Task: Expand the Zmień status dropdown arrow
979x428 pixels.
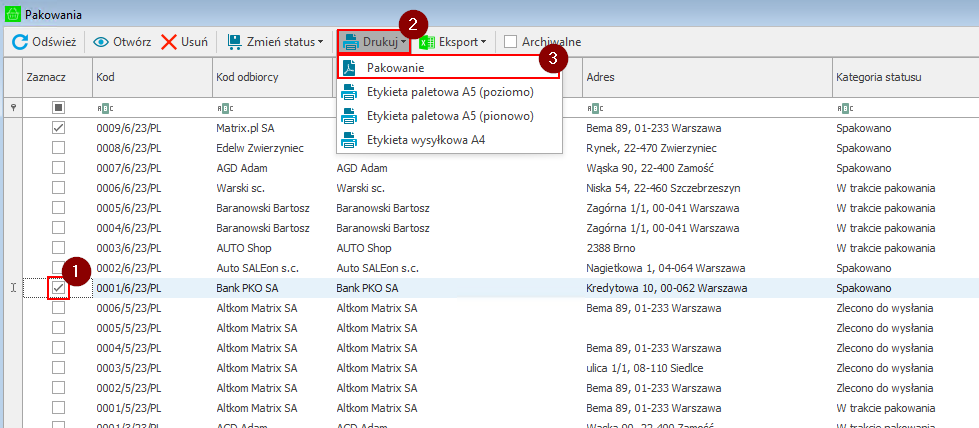Action: click(x=320, y=42)
